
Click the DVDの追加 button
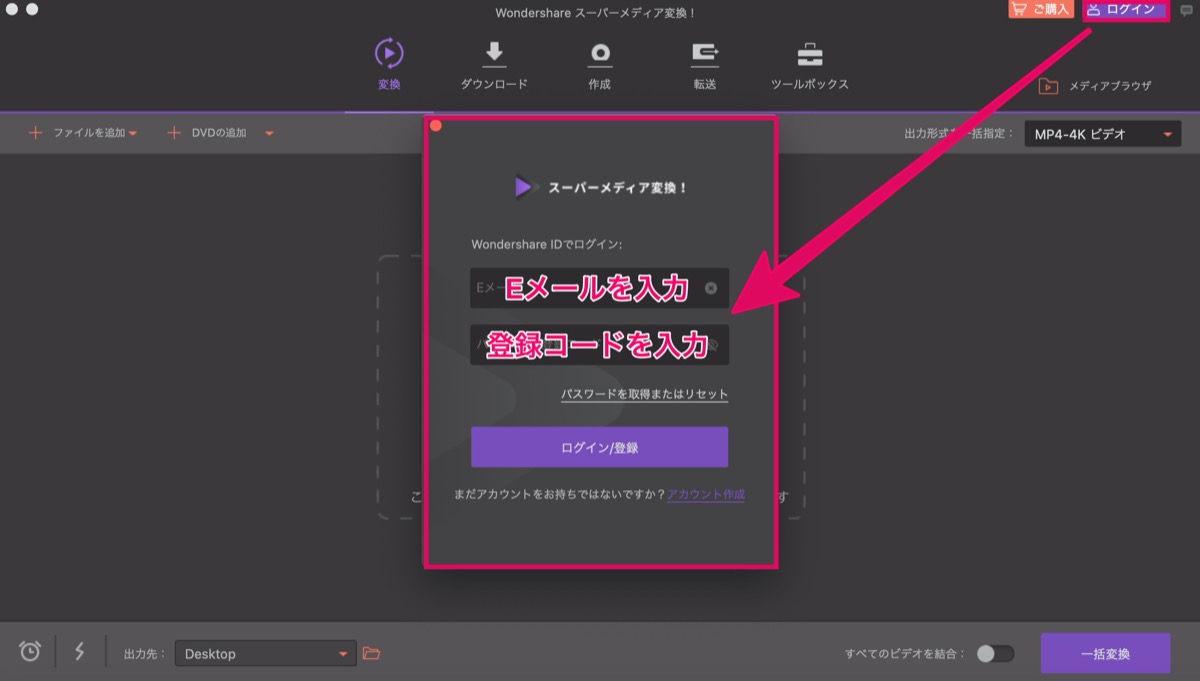(x=207, y=133)
